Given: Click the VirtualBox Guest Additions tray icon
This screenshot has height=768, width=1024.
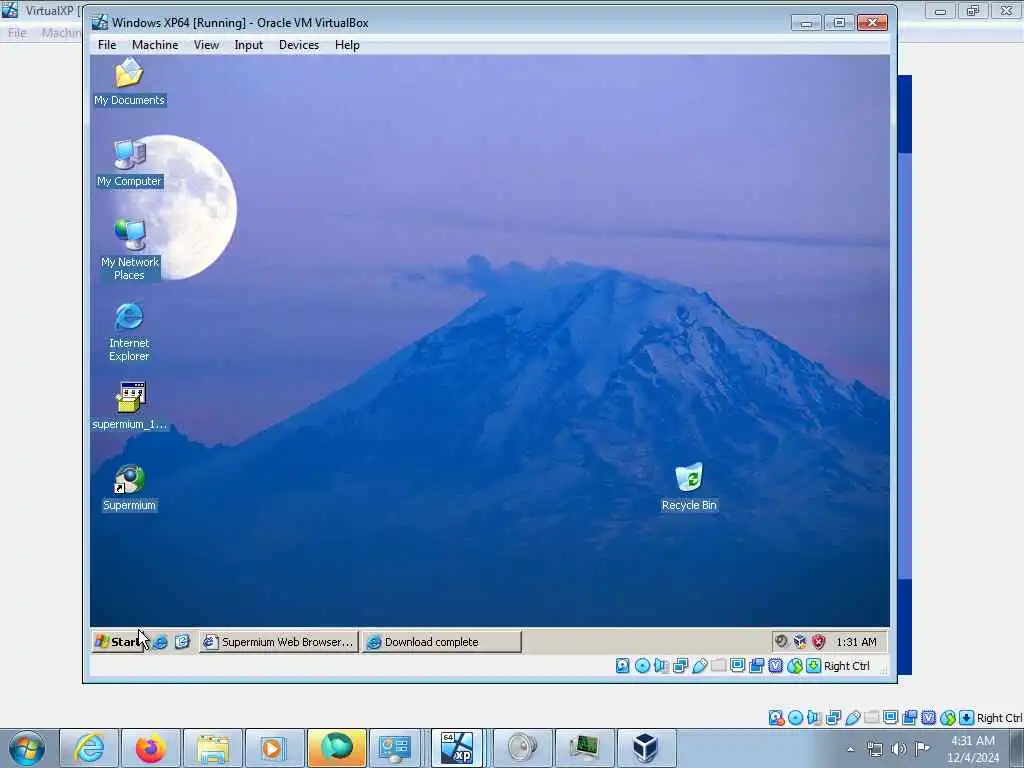Looking at the screenshot, I should (x=800, y=641).
